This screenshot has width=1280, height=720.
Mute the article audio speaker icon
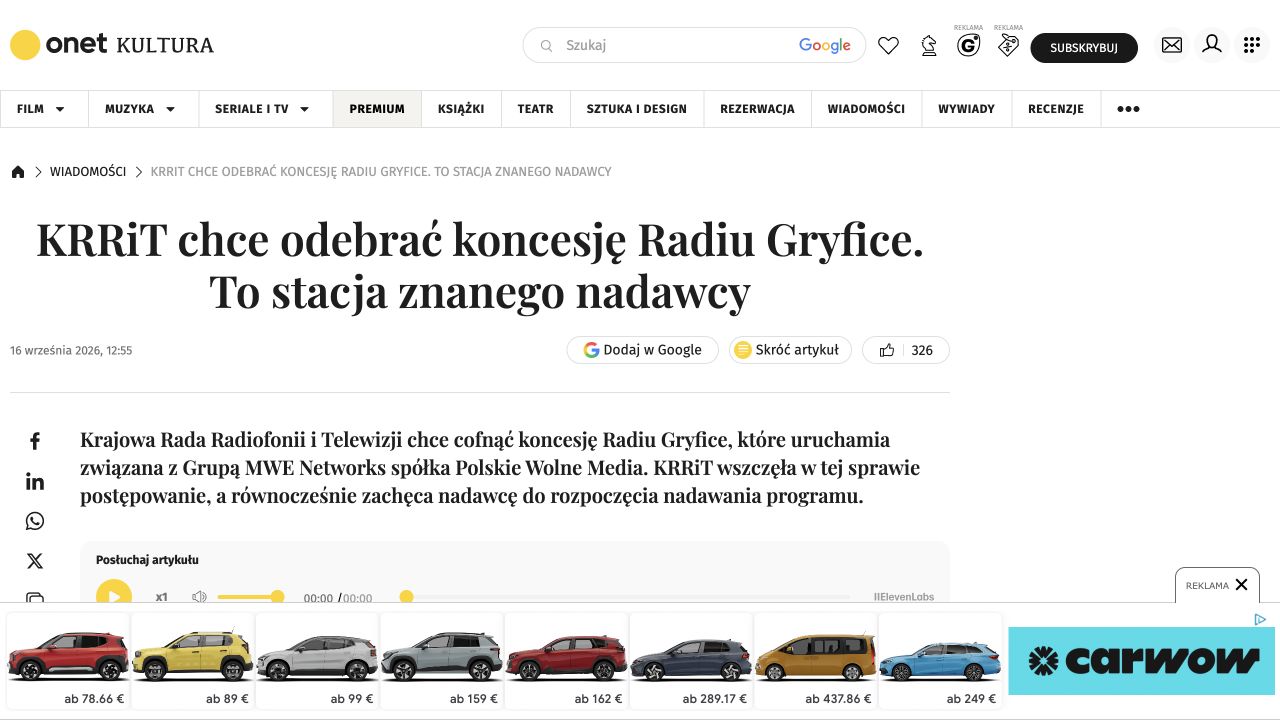pyautogui.click(x=199, y=597)
